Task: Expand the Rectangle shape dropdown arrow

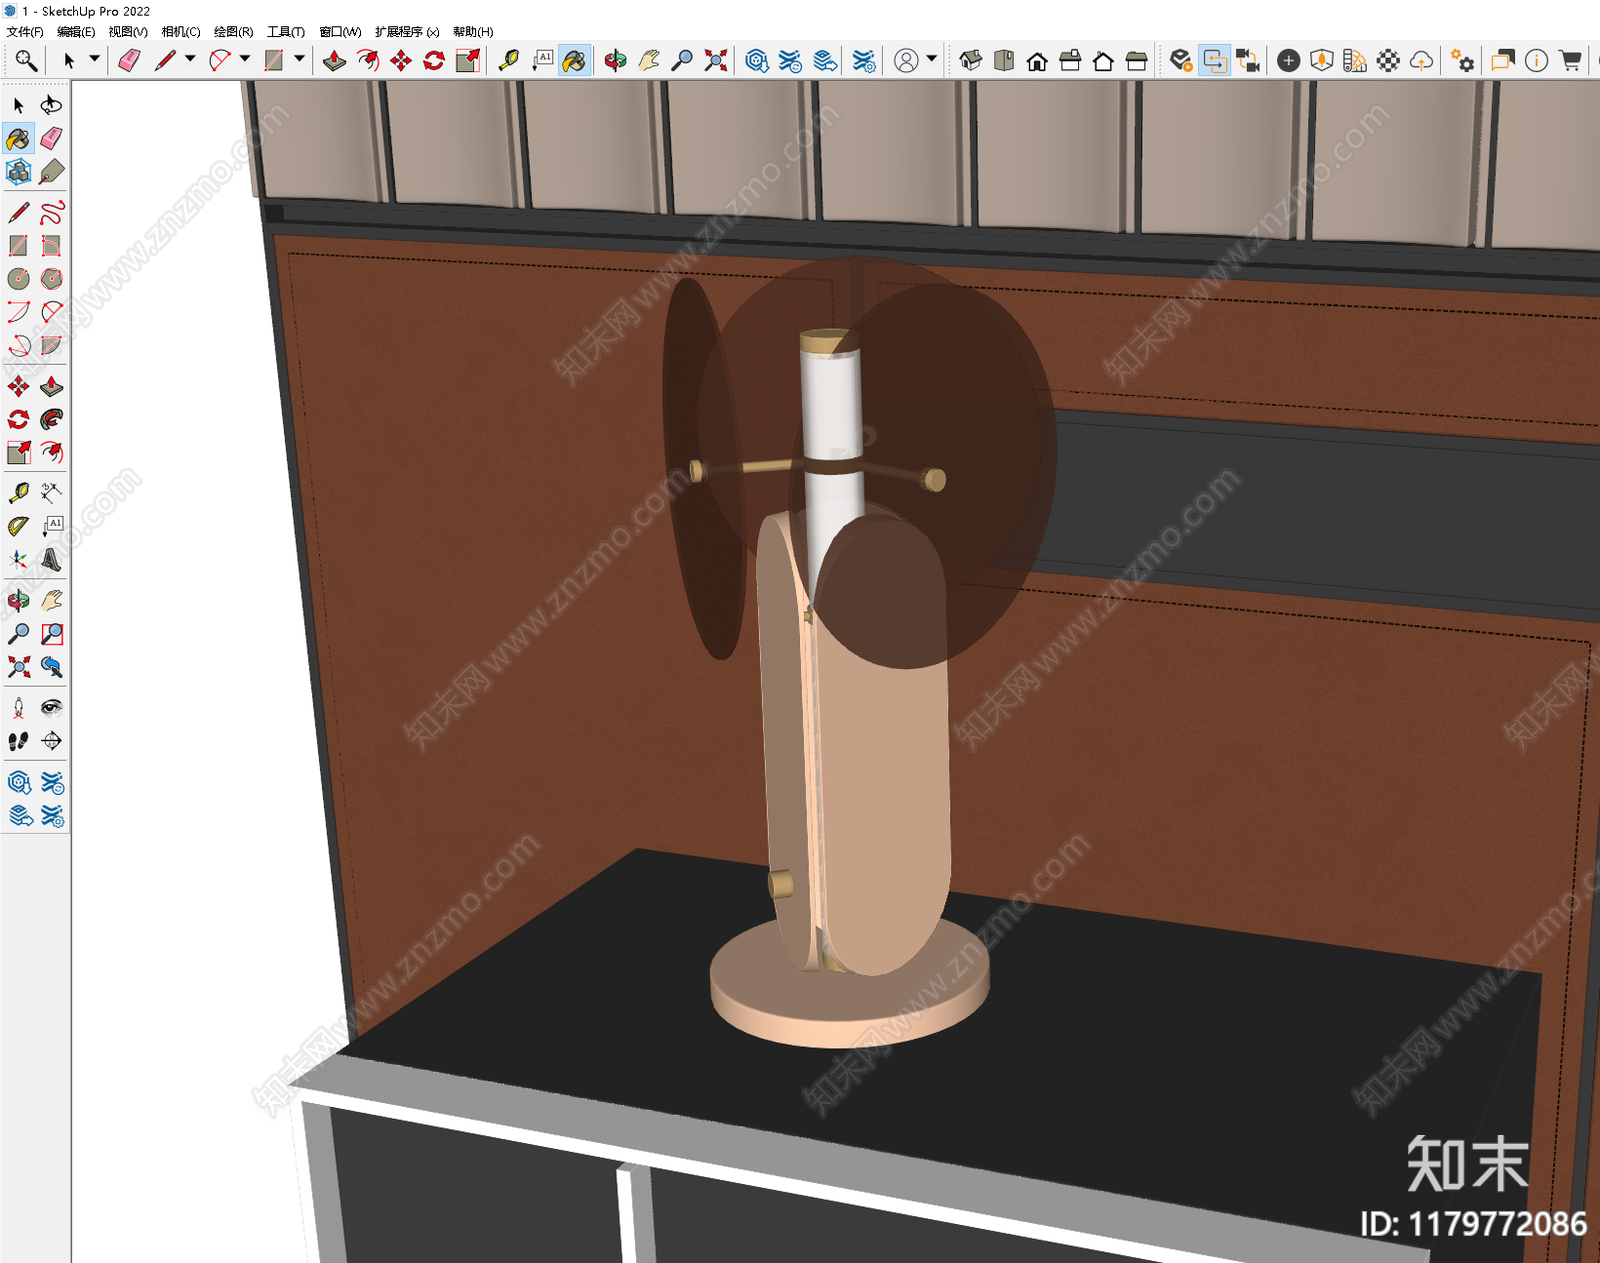Action: tap(299, 59)
